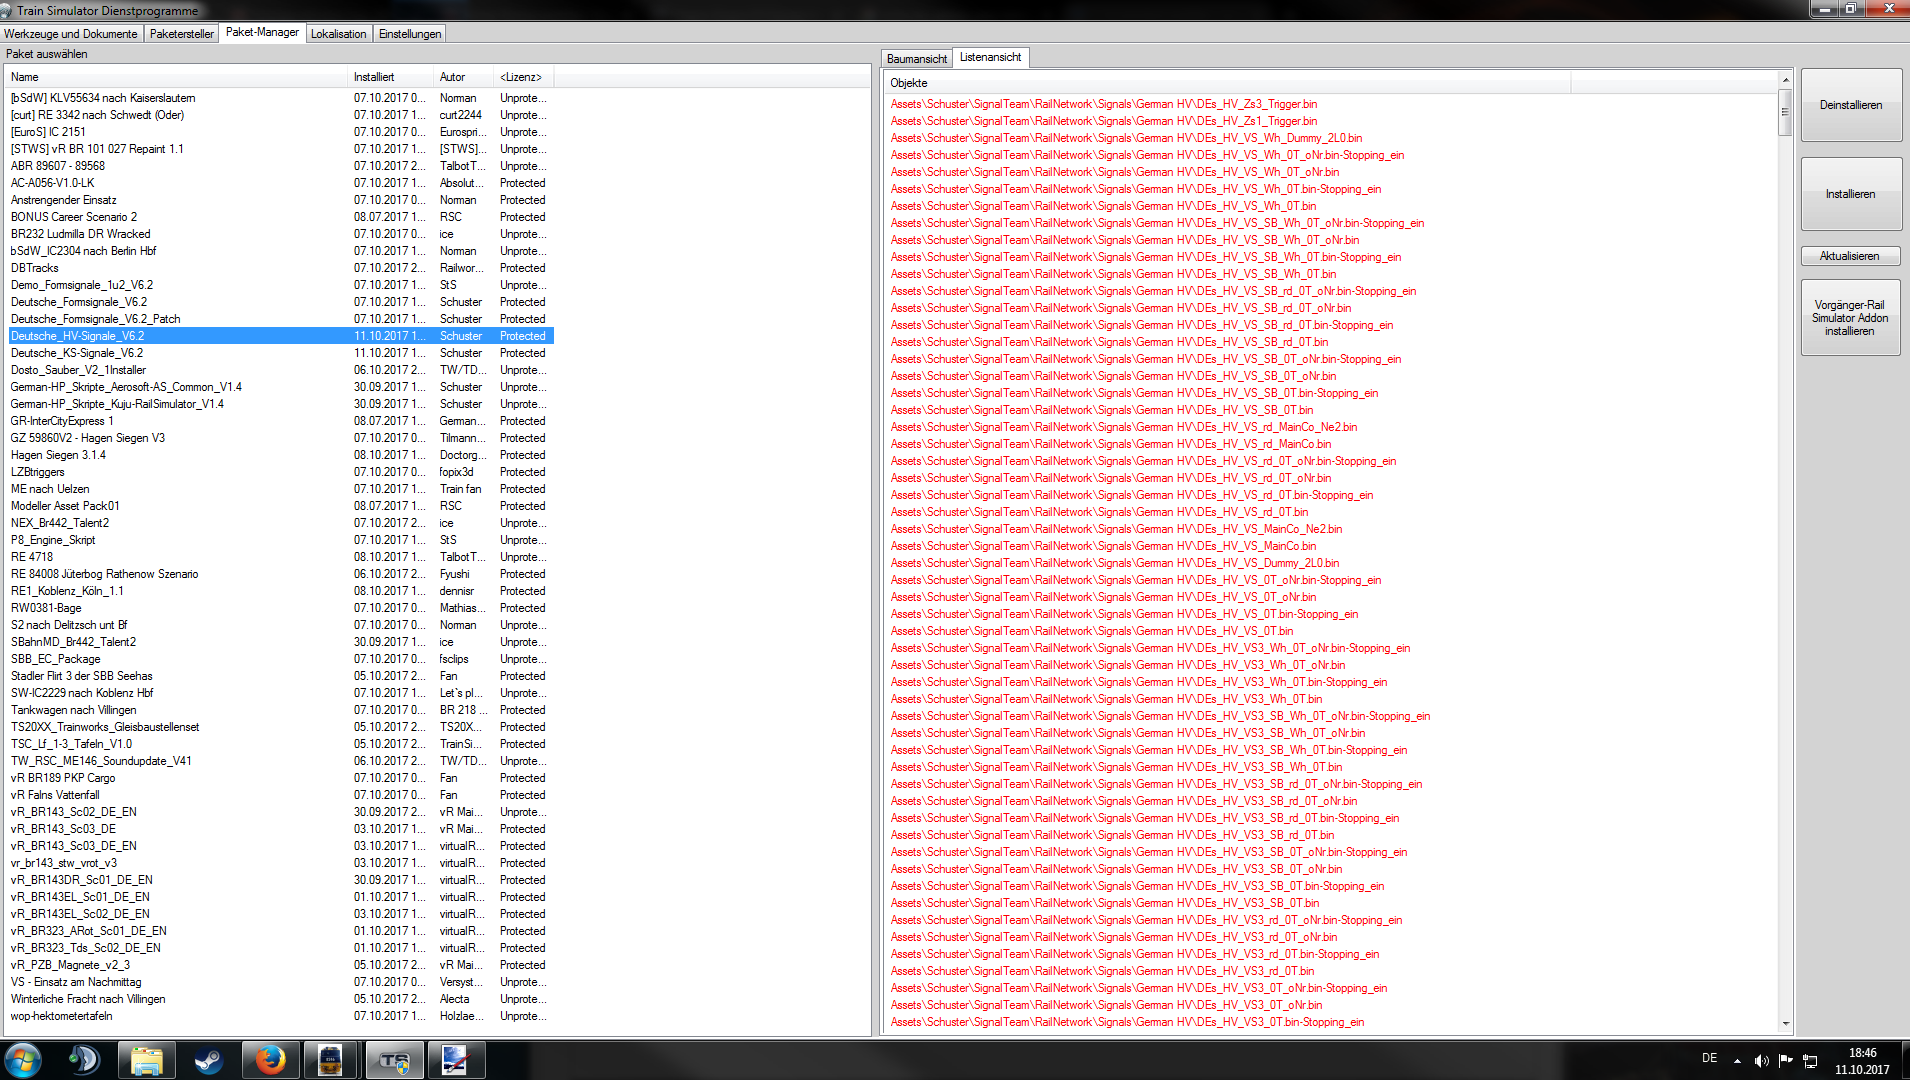
Task: Select 'RE 84008 Jüterbog Rathenow Szenario'
Action: point(281,574)
